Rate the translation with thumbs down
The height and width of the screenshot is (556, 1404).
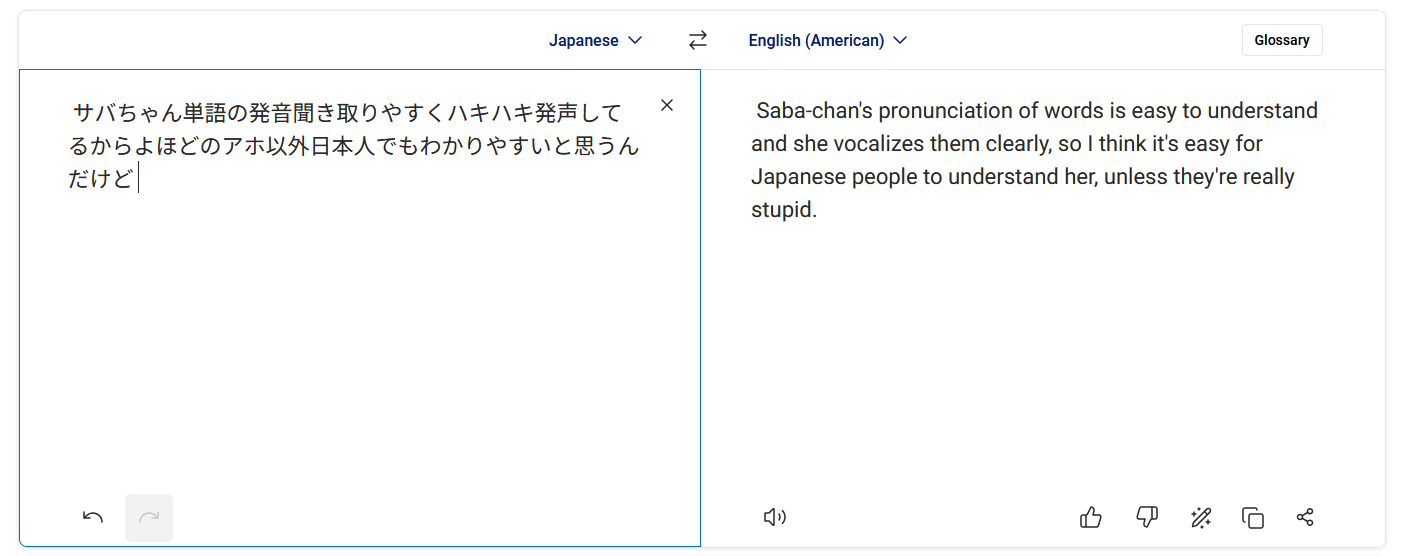(x=1146, y=517)
